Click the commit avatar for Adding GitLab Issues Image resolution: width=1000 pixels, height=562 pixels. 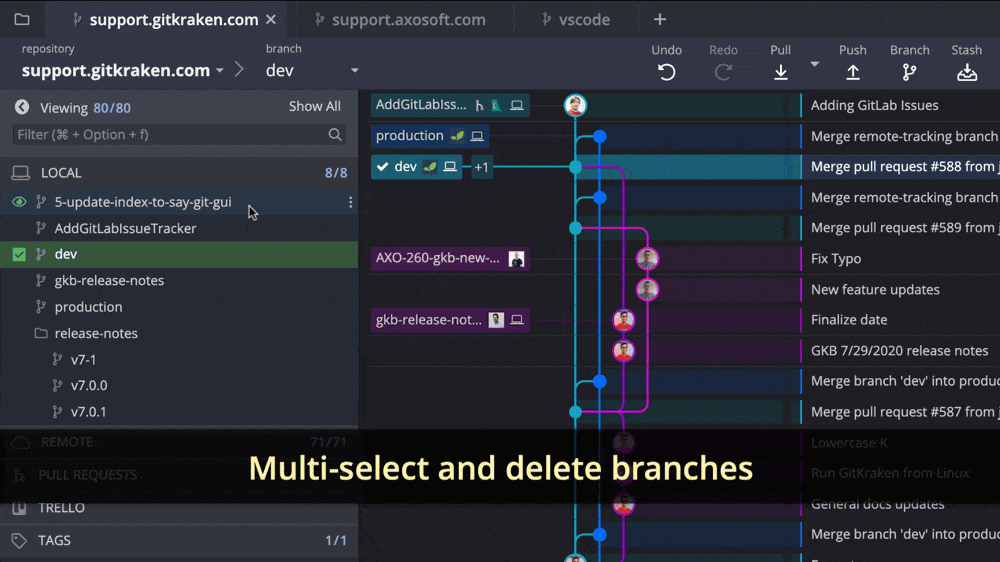tap(575, 105)
